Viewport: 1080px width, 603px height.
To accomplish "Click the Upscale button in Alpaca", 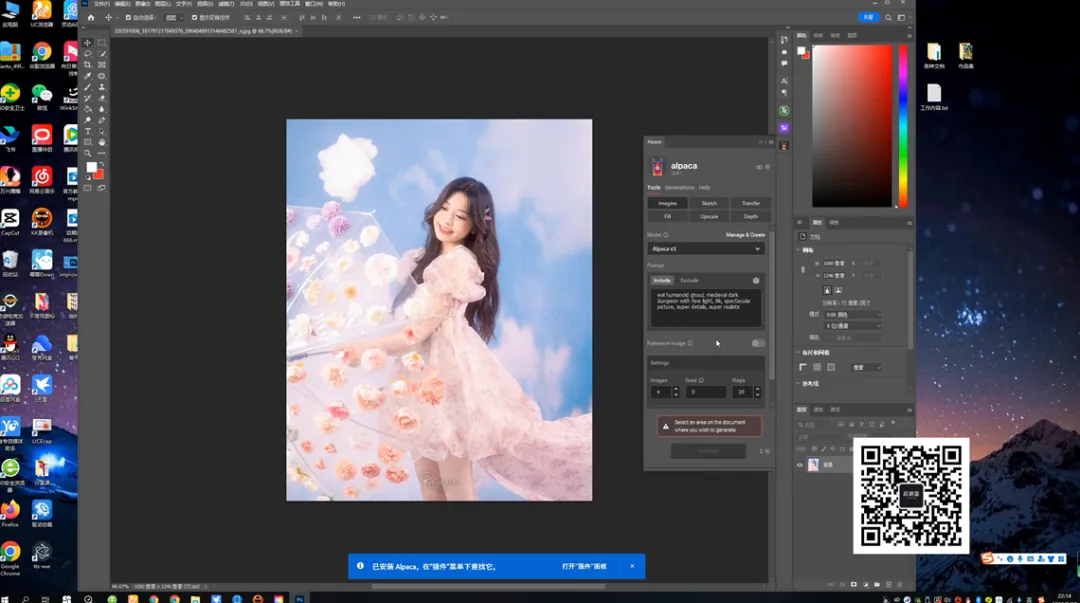I will click(x=708, y=216).
